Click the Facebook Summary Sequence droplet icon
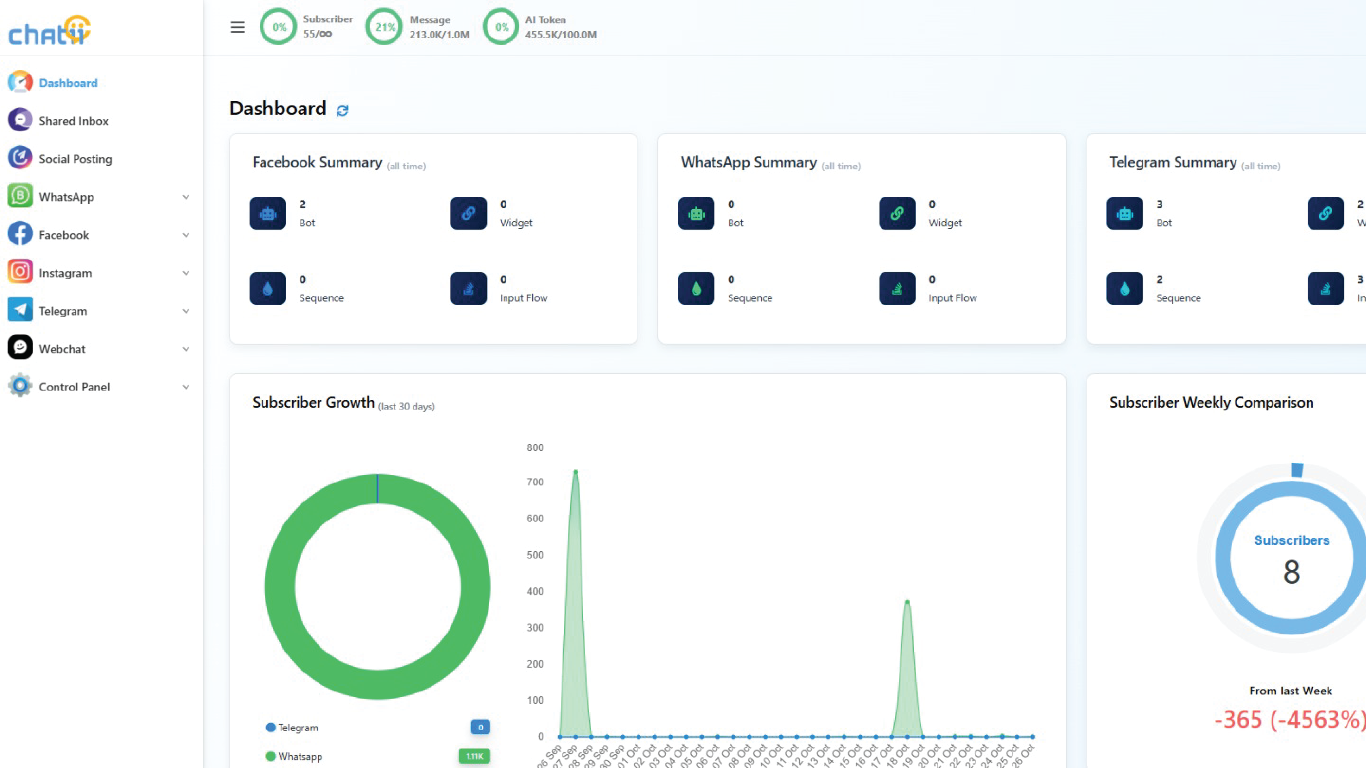Screen dimensions: 1366x768 tap(267, 288)
